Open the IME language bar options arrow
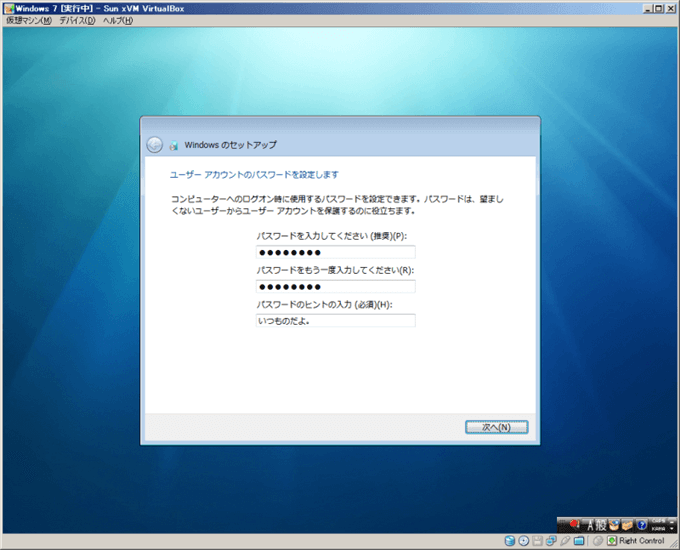The height and width of the screenshot is (550, 680). click(x=672, y=527)
